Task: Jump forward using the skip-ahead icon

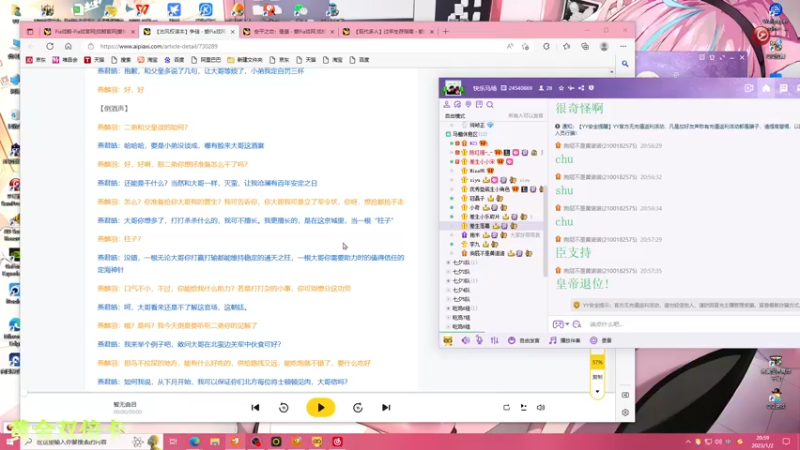Action: (358, 407)
